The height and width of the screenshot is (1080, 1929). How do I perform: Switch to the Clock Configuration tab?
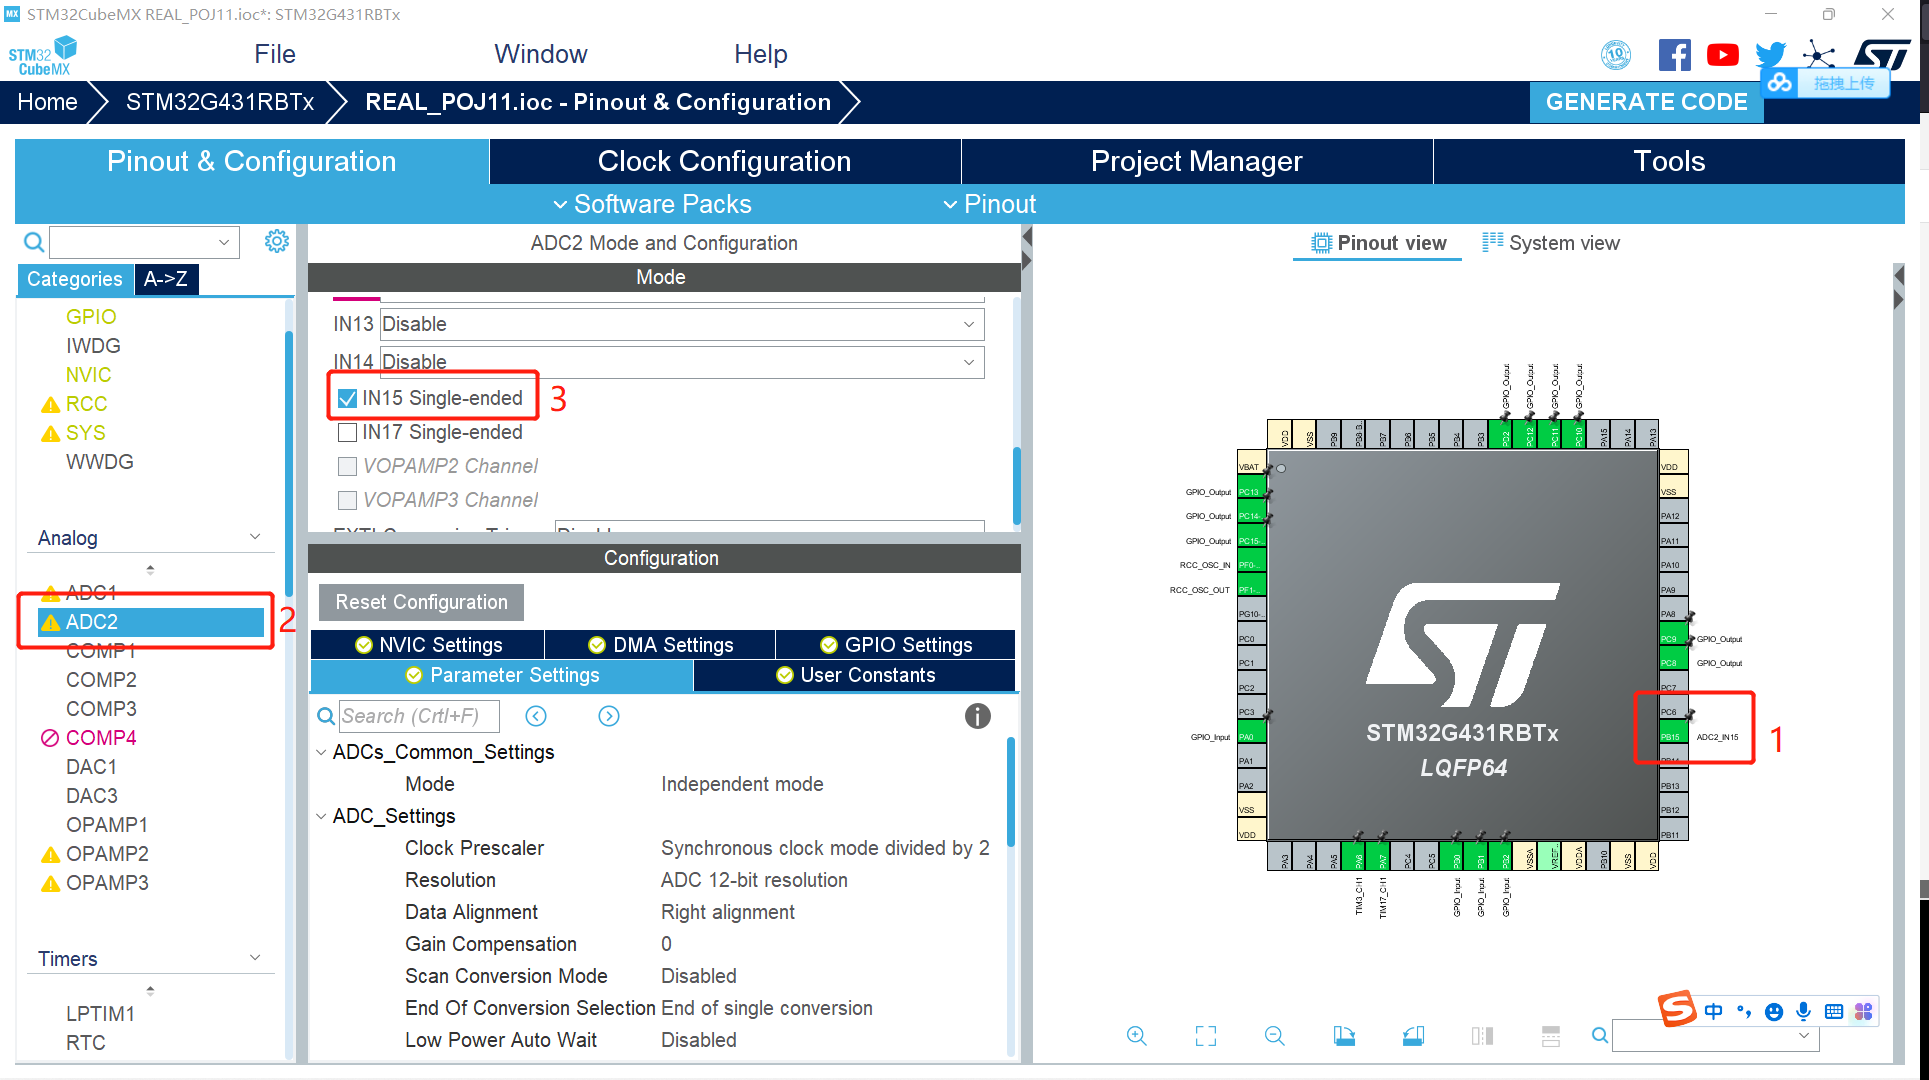724,161
